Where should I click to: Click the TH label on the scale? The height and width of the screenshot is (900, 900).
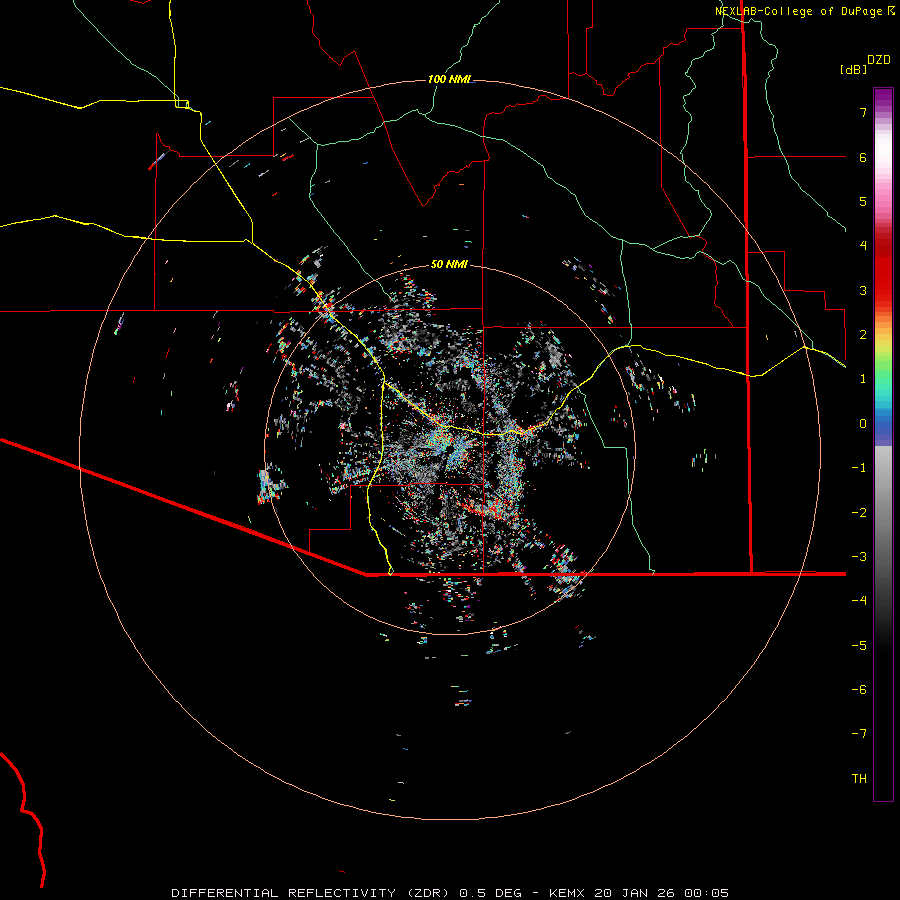tap(859, 778)
